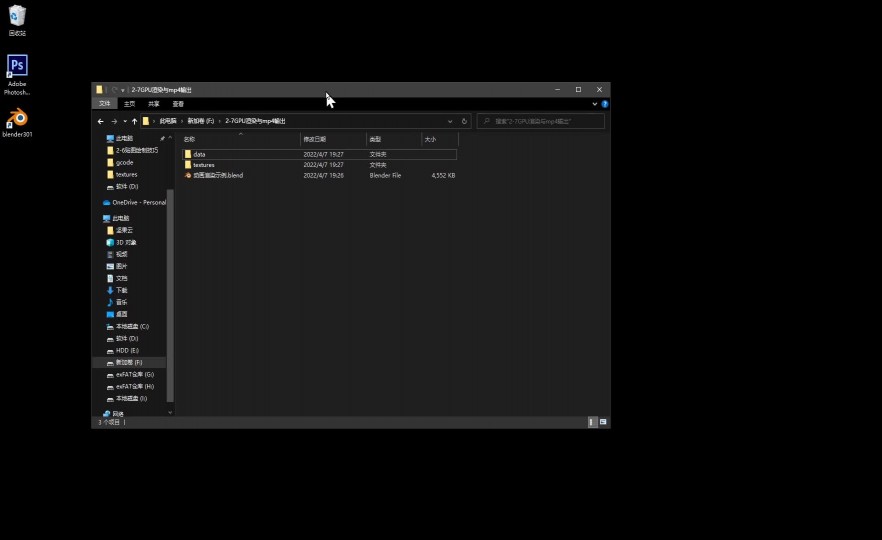Refresh the current folder in the address bar
Viewport: 882px width, 540px height.
point(464,121)
